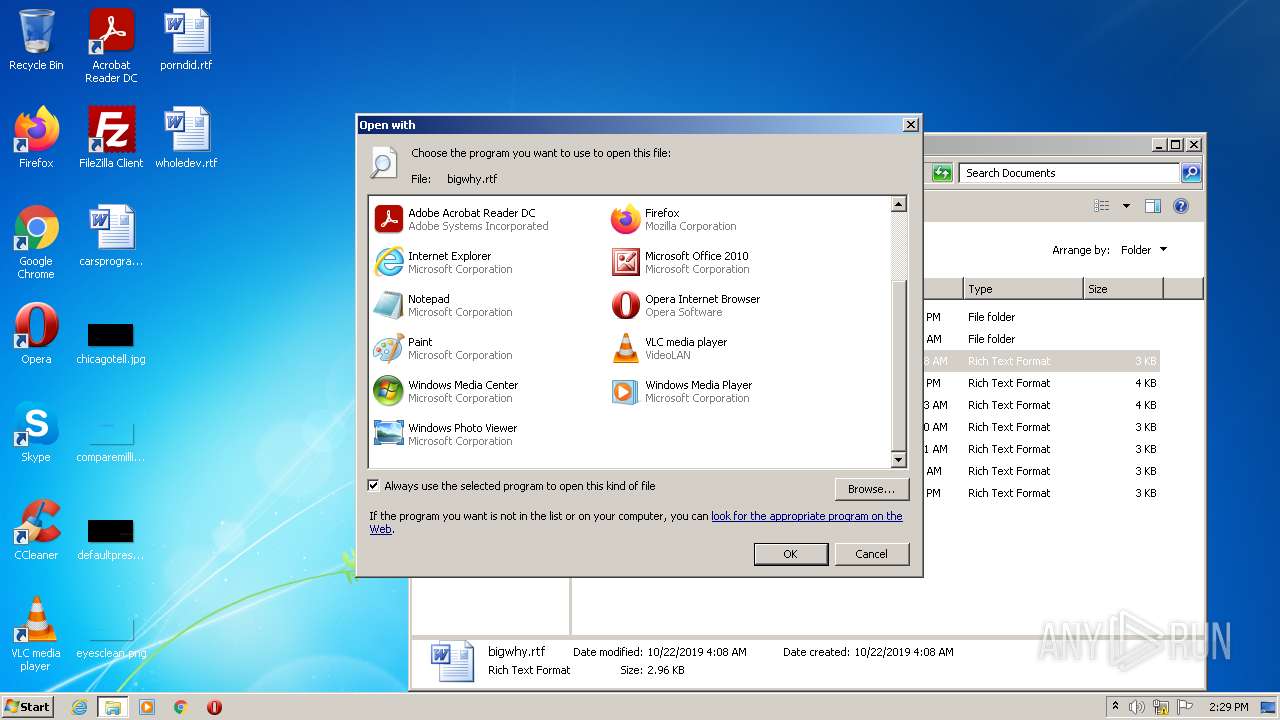The image size is (1280, 720).
Task: Select Windows Media Center entry
Action: (x=446, y=391)
